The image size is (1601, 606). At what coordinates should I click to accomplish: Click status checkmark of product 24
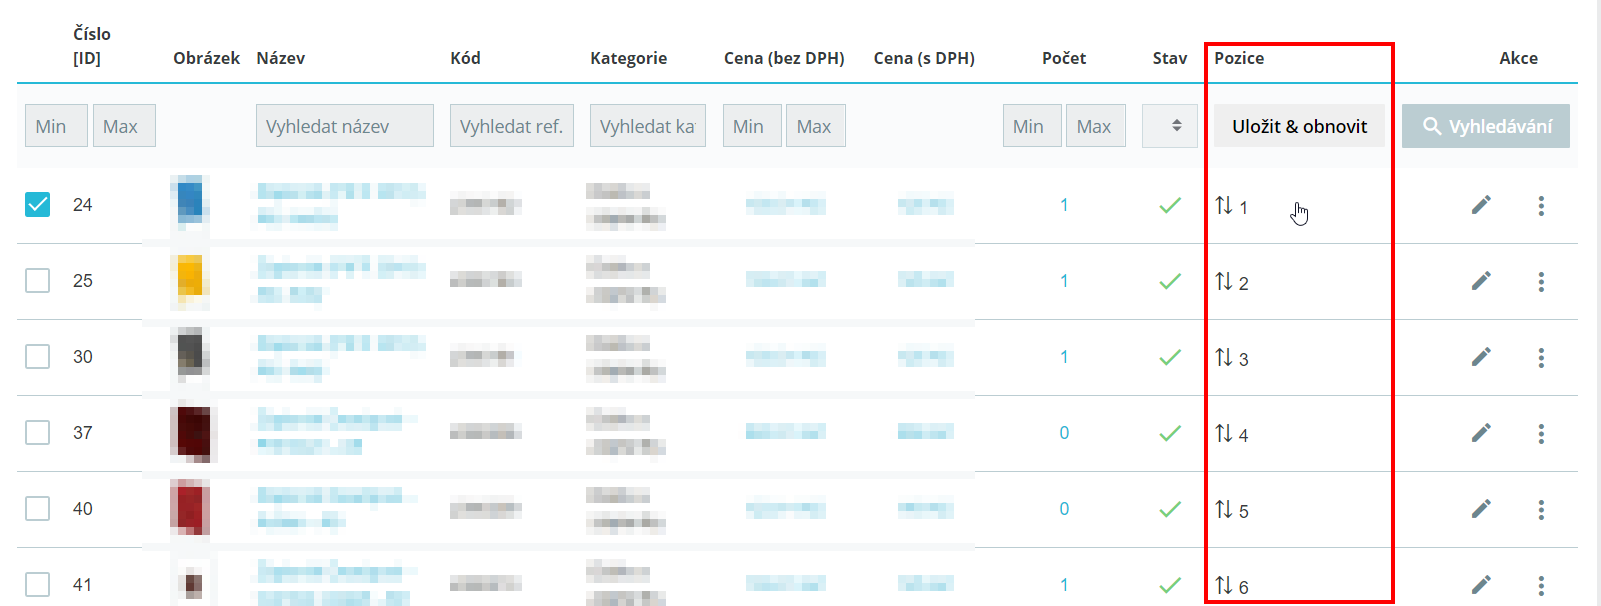point(1170,206)
